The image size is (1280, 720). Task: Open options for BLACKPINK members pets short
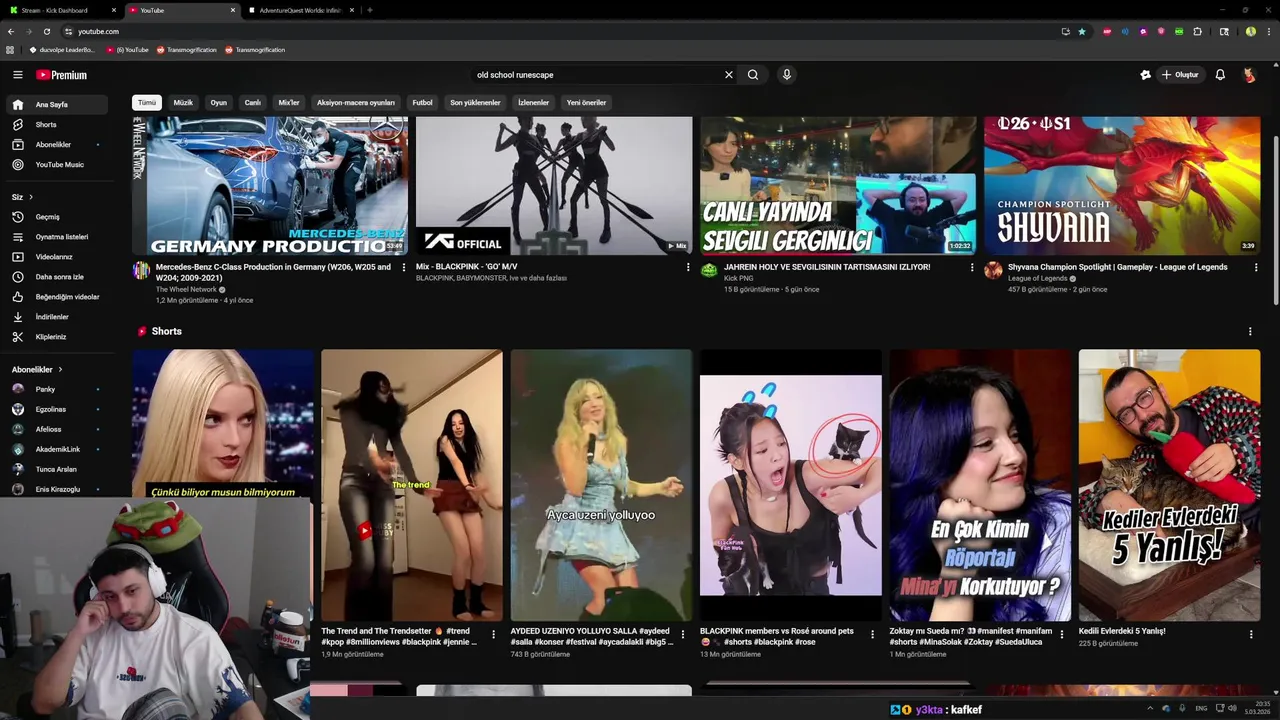tap(872, 634)
